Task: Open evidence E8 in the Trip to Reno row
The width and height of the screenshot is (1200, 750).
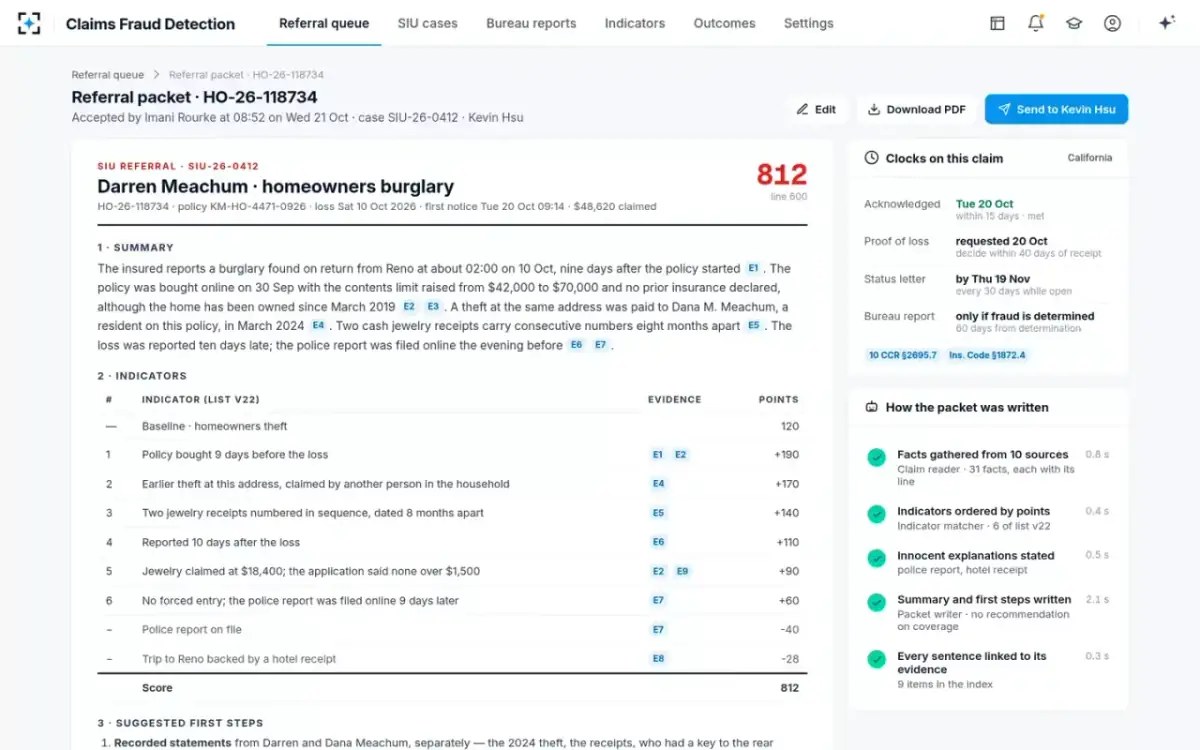Action: [658, 659]
